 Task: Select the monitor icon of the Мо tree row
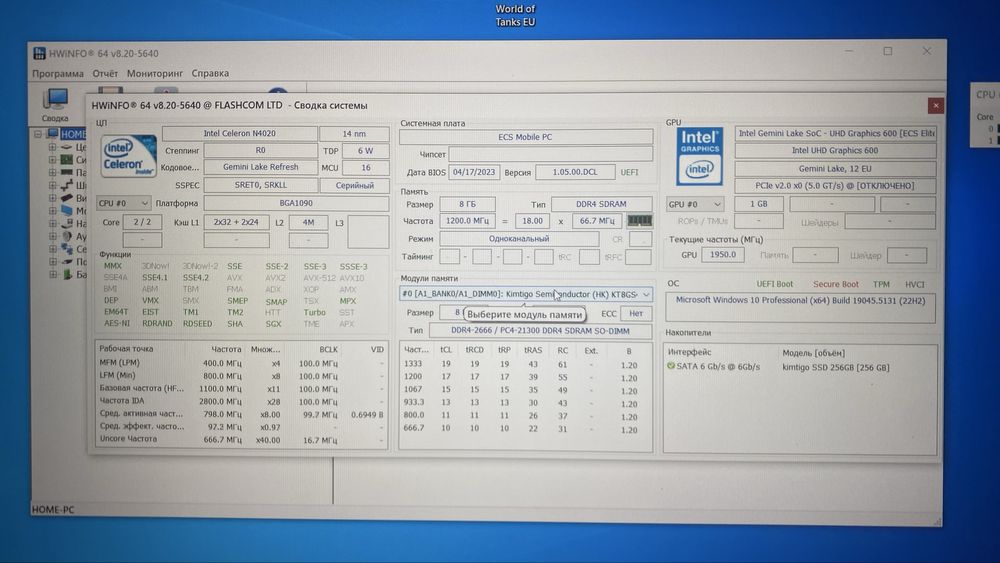tap(67, 211)
